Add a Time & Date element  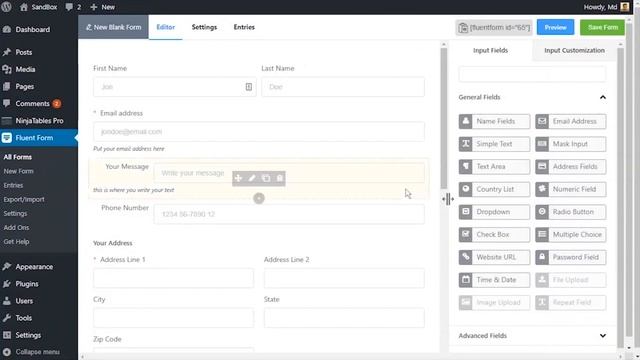494,280
